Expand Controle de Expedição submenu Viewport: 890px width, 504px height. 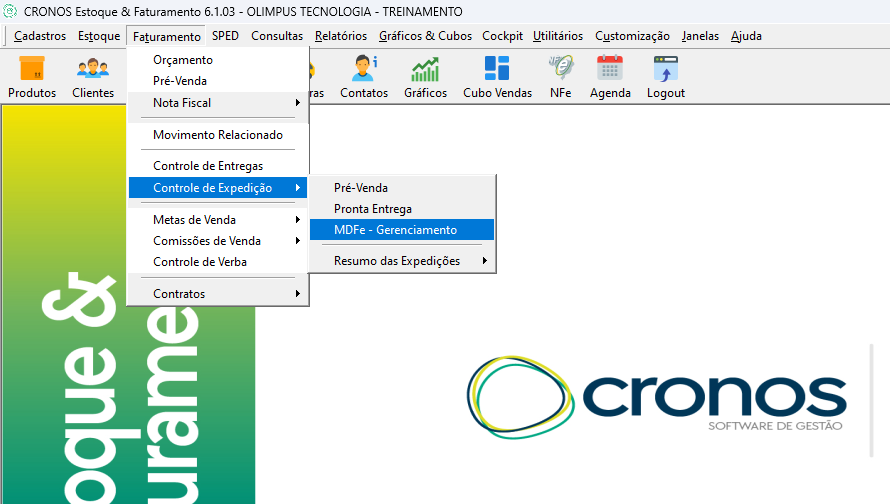(218, 187)
